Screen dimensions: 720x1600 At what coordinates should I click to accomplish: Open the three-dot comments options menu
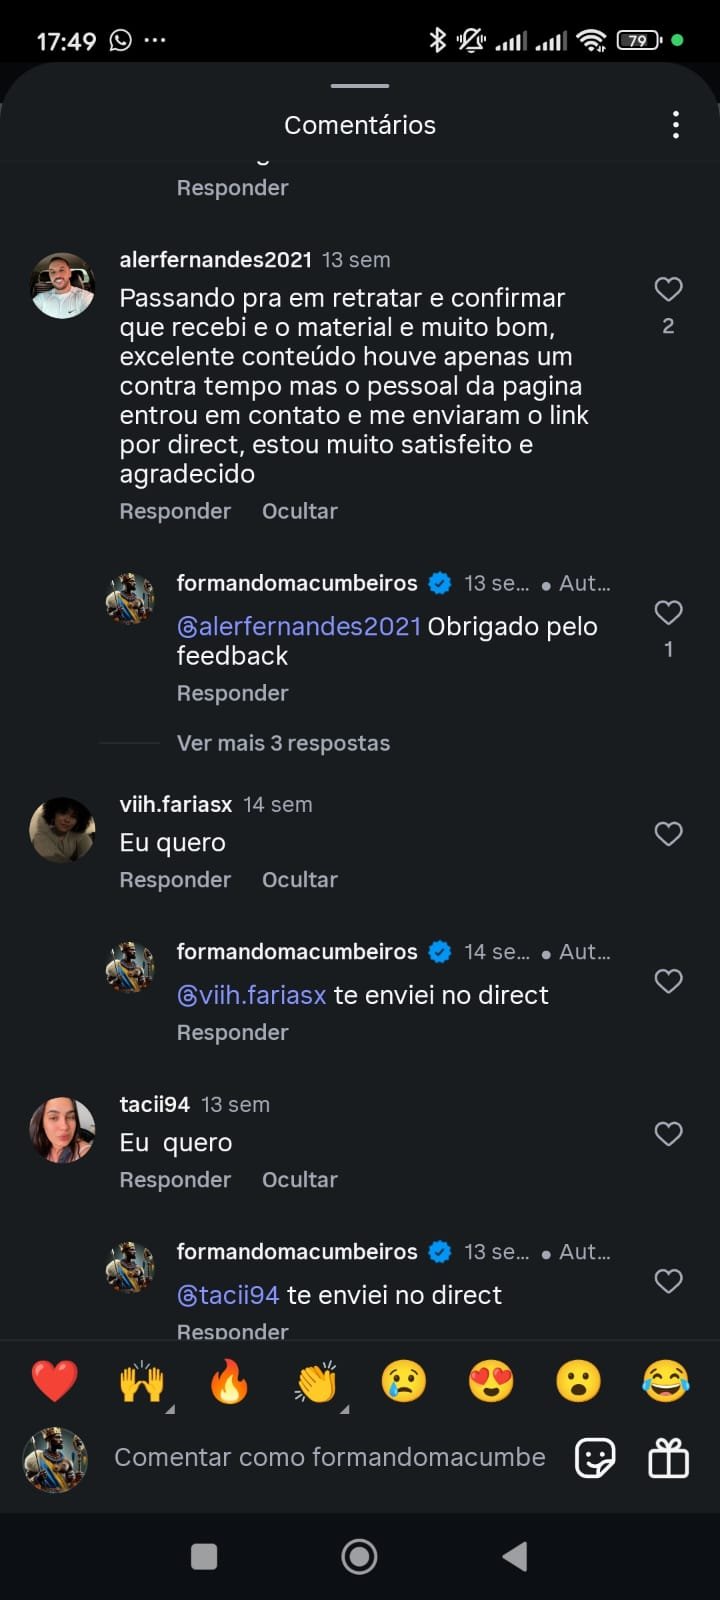pos(676,125)
